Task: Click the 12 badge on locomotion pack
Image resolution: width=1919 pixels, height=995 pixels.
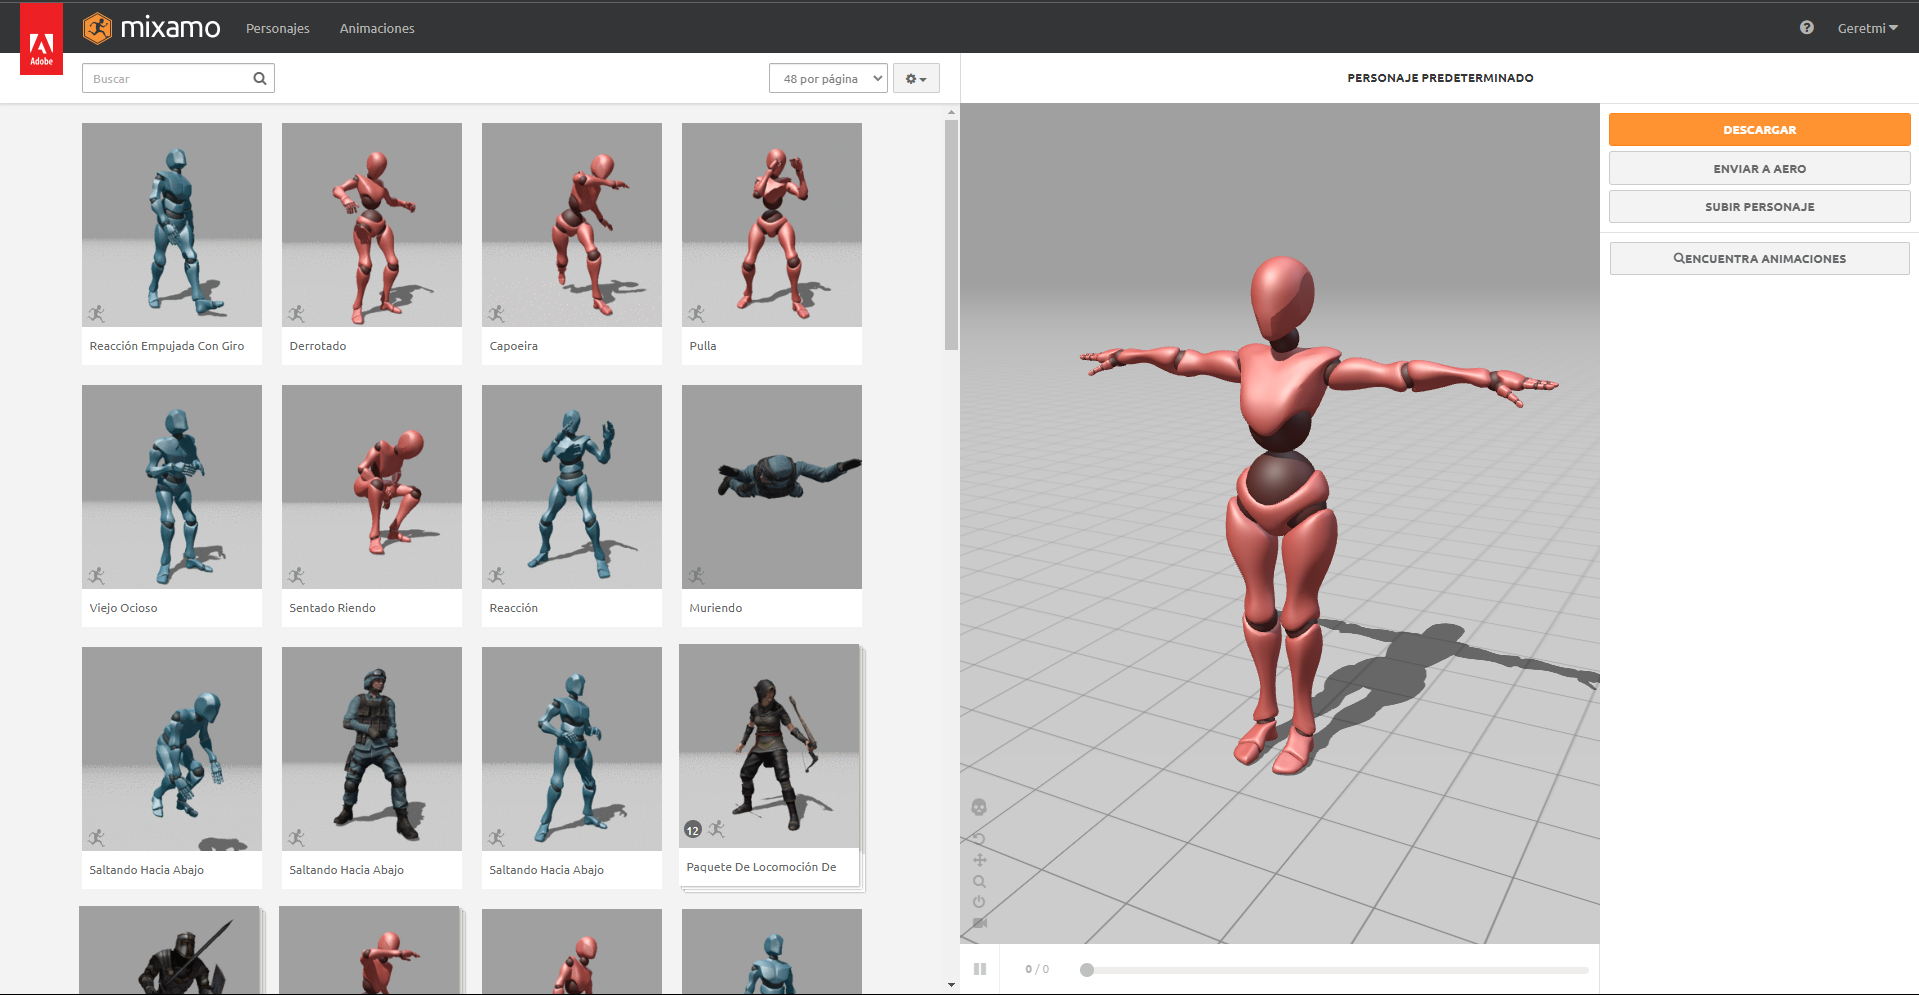Action: coord(693,830)
